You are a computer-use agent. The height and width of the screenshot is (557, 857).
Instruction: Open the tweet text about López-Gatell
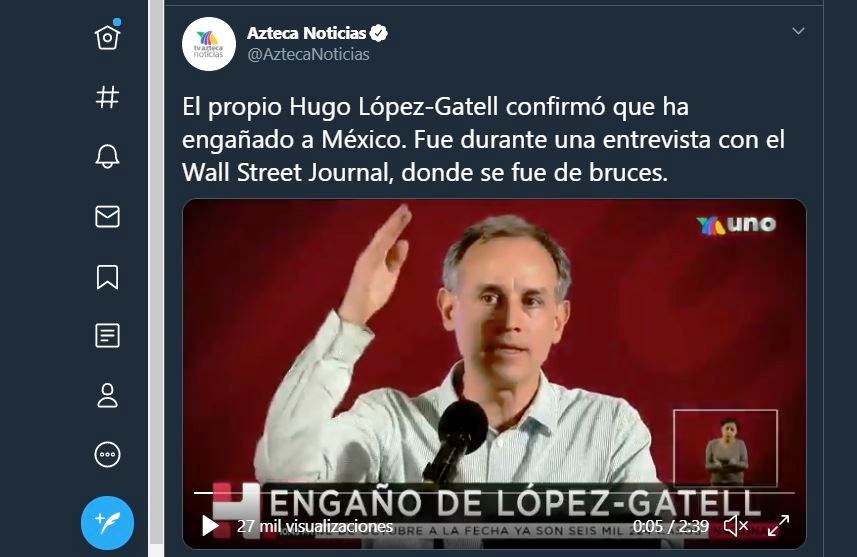click(x=483, y=140)
